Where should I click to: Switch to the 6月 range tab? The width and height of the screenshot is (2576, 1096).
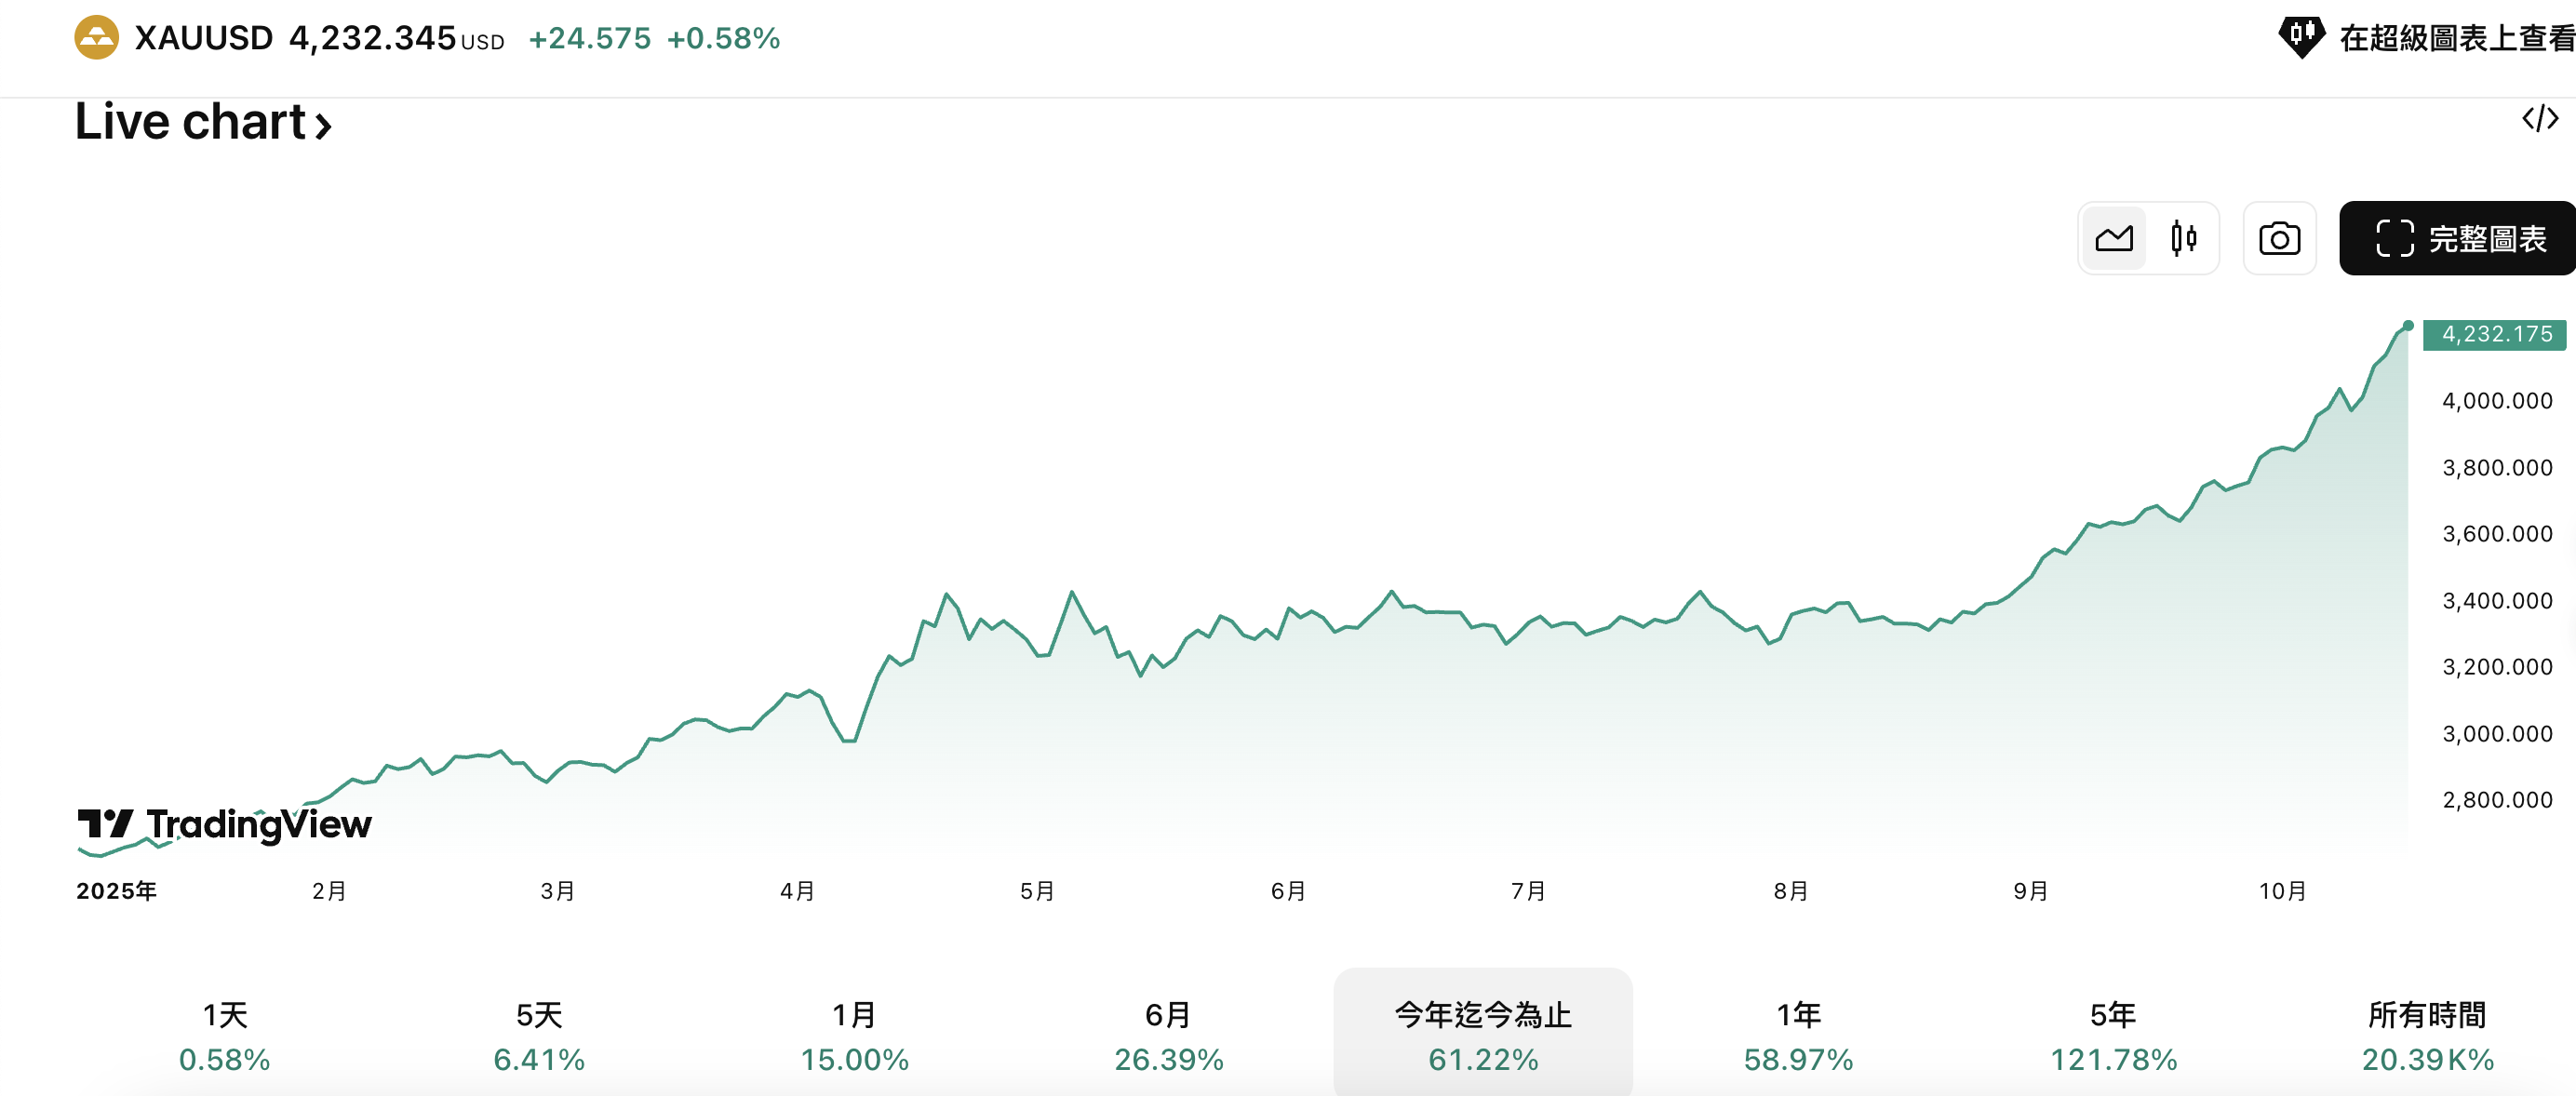point(1168,1032)
